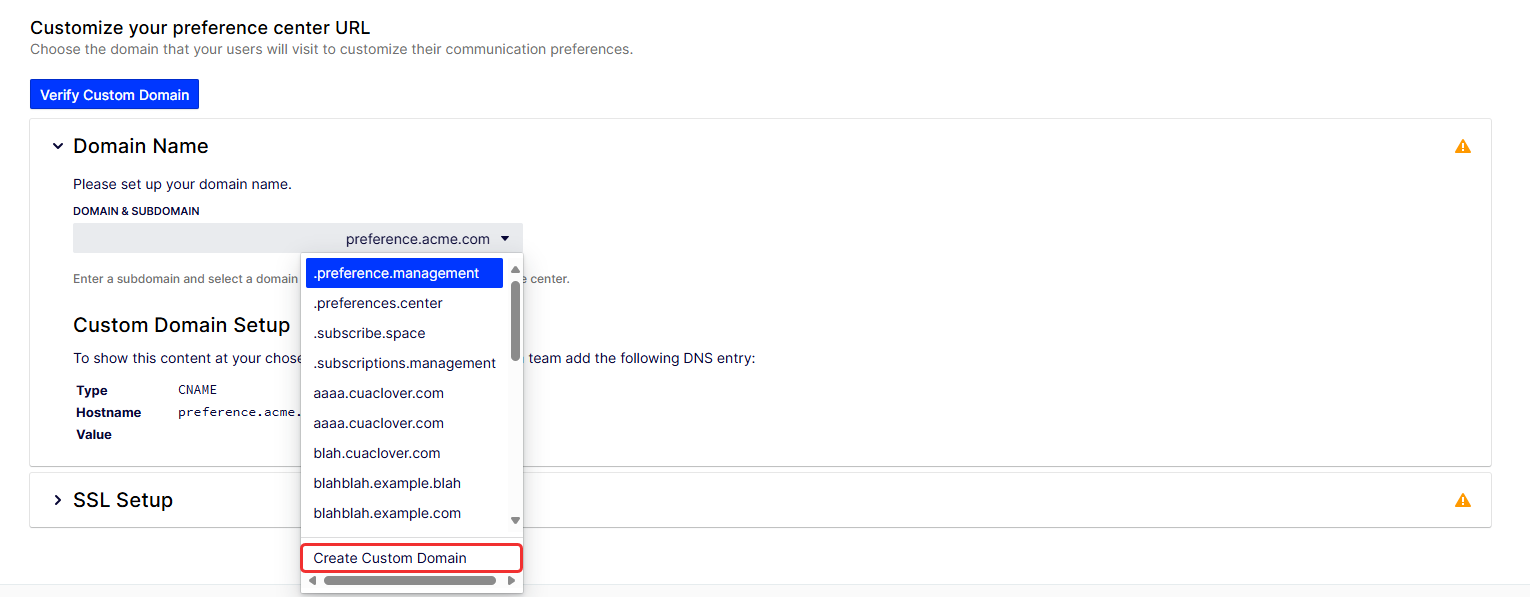Click the SSL Setup section title
Image resolution: width=1530 pixels, height=597 pixels.
pyautogui.click(x=123, y=500)
